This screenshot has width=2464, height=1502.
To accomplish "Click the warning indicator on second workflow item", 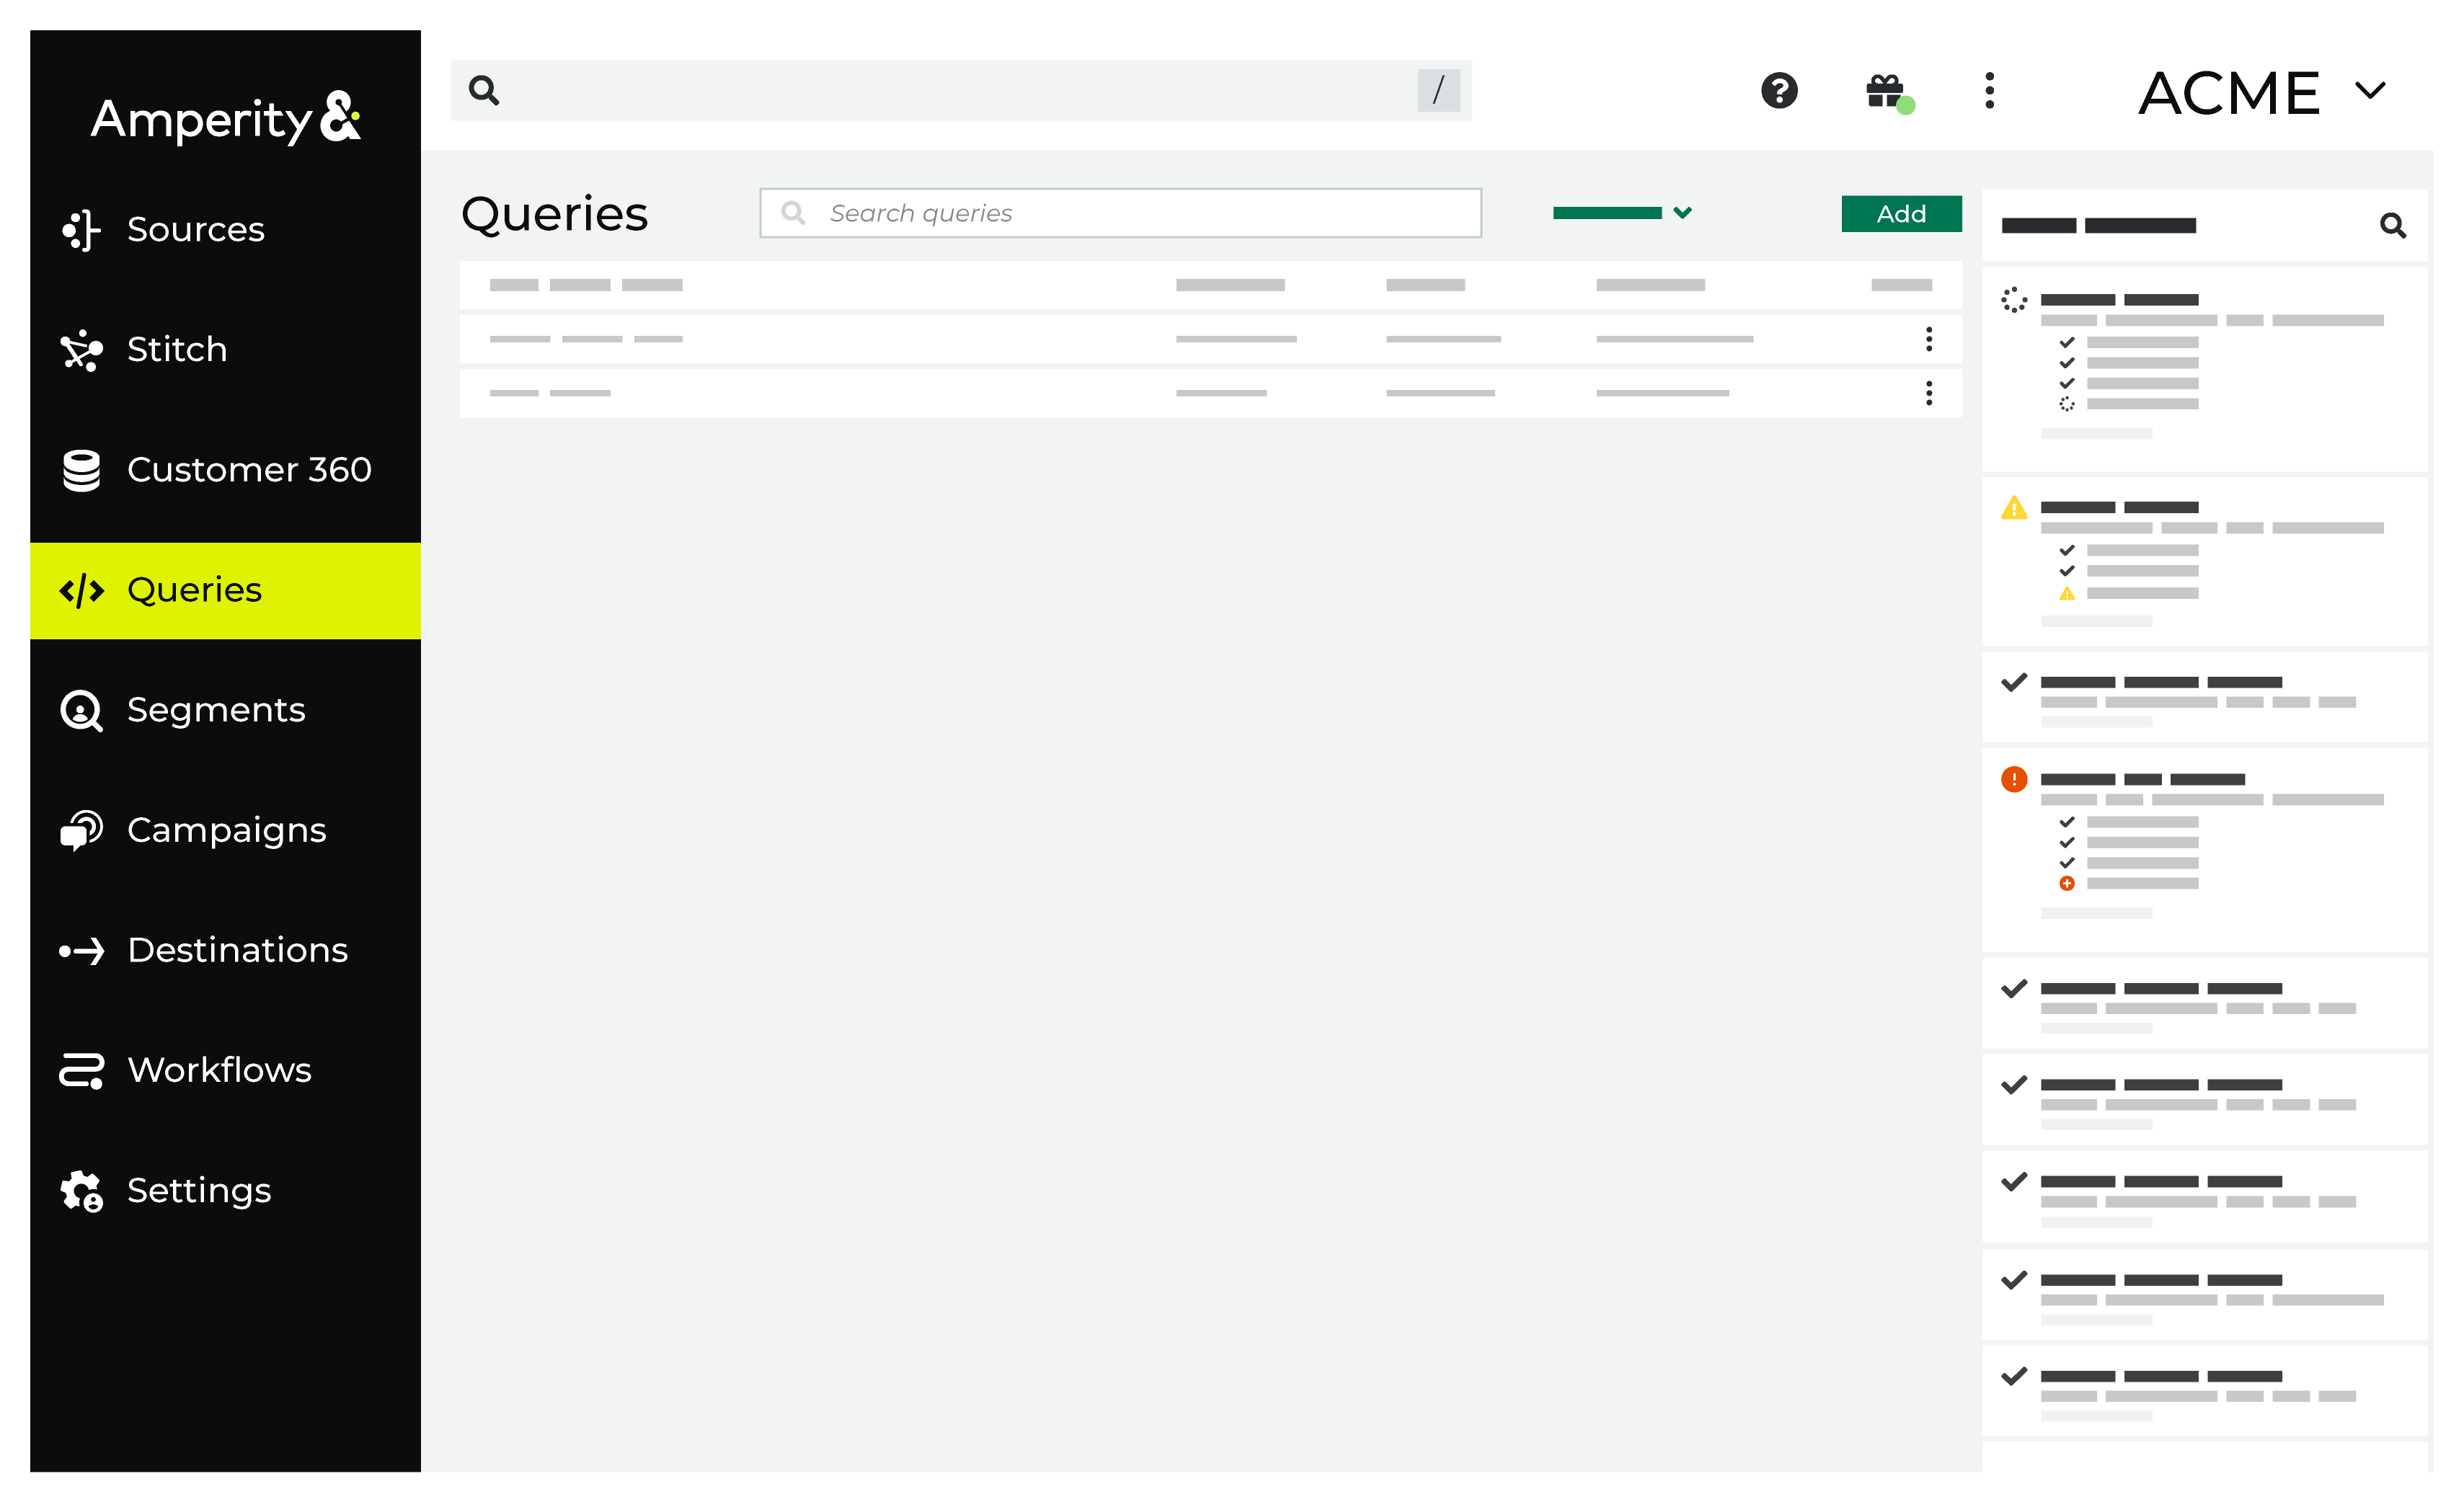I will coord(2015,507).
